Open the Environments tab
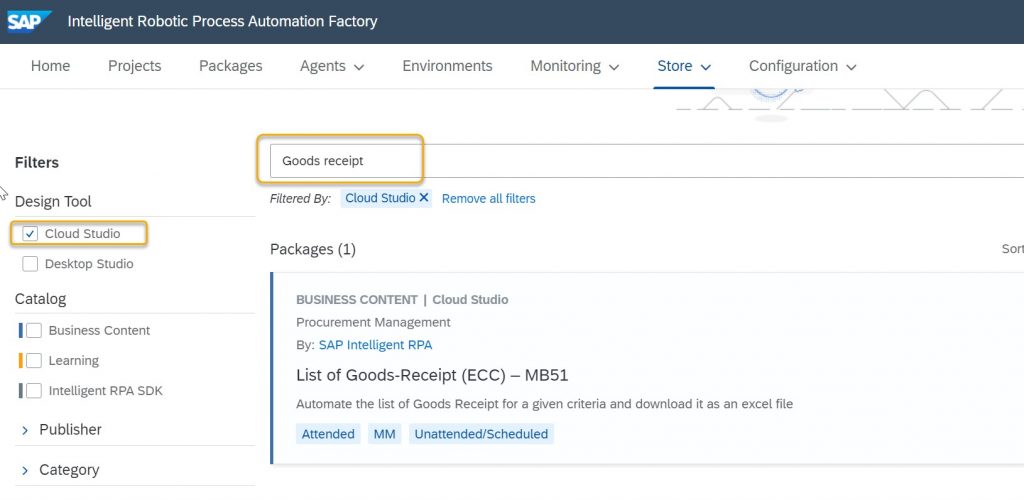This screenshot has width=1024, height=500. coord(447,66)
